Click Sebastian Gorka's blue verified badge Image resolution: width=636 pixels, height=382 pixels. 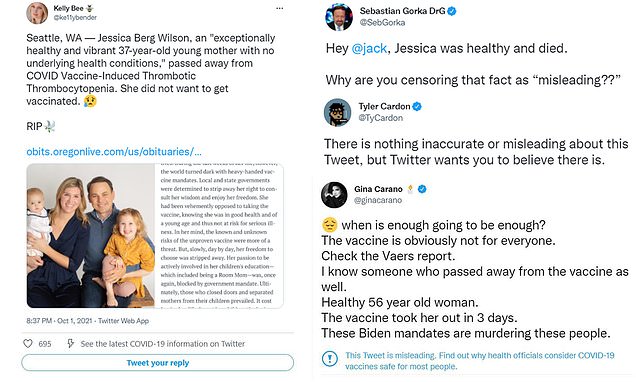[452, 11]
